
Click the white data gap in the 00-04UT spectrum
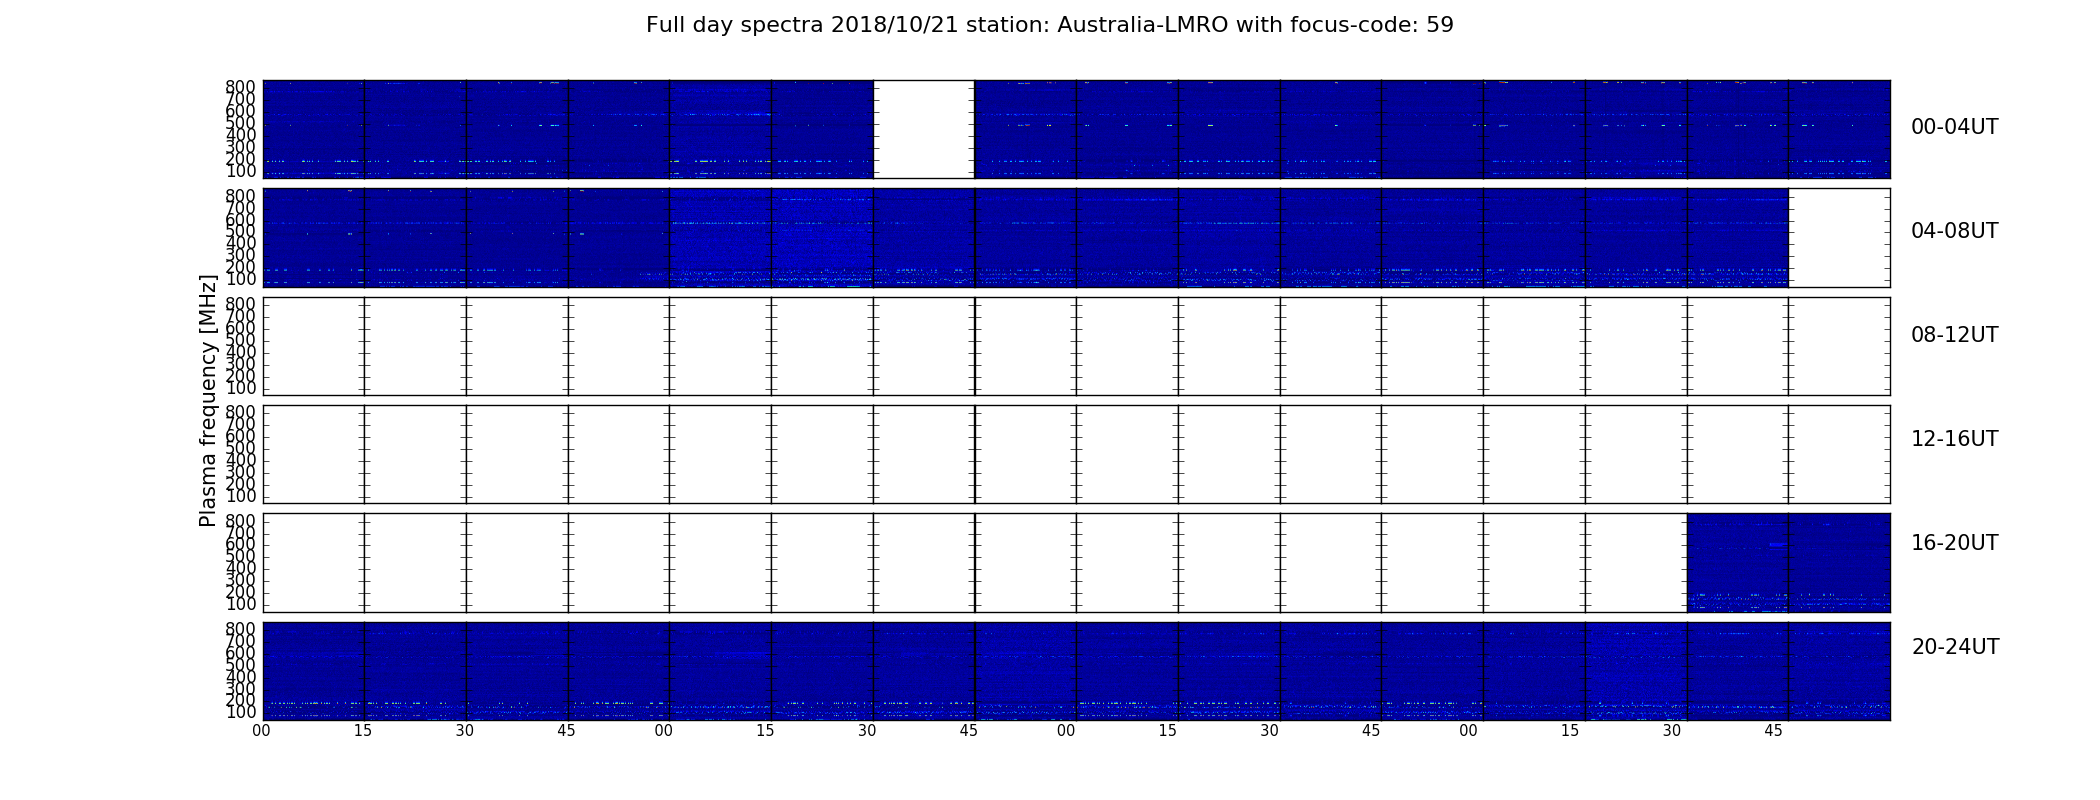pyautogui.click(x=924, y=129)
